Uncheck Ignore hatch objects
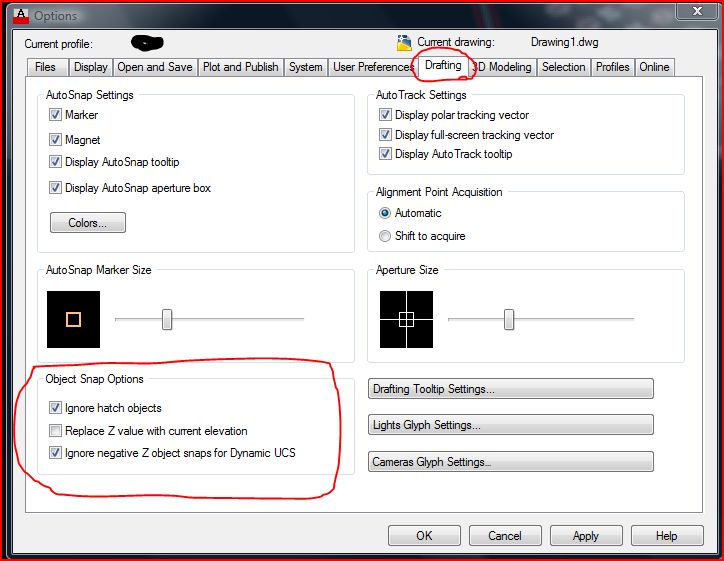The height and width of the screenshot is (561, 724). pos(55,408)
